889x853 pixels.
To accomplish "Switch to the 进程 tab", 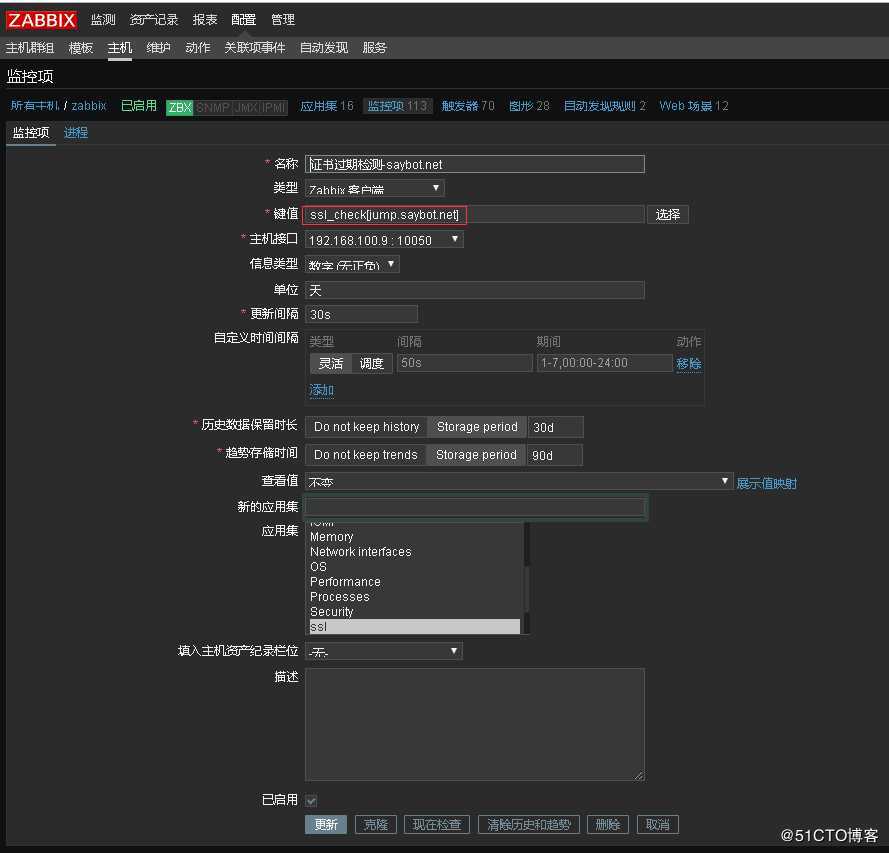I will [76, 133].
